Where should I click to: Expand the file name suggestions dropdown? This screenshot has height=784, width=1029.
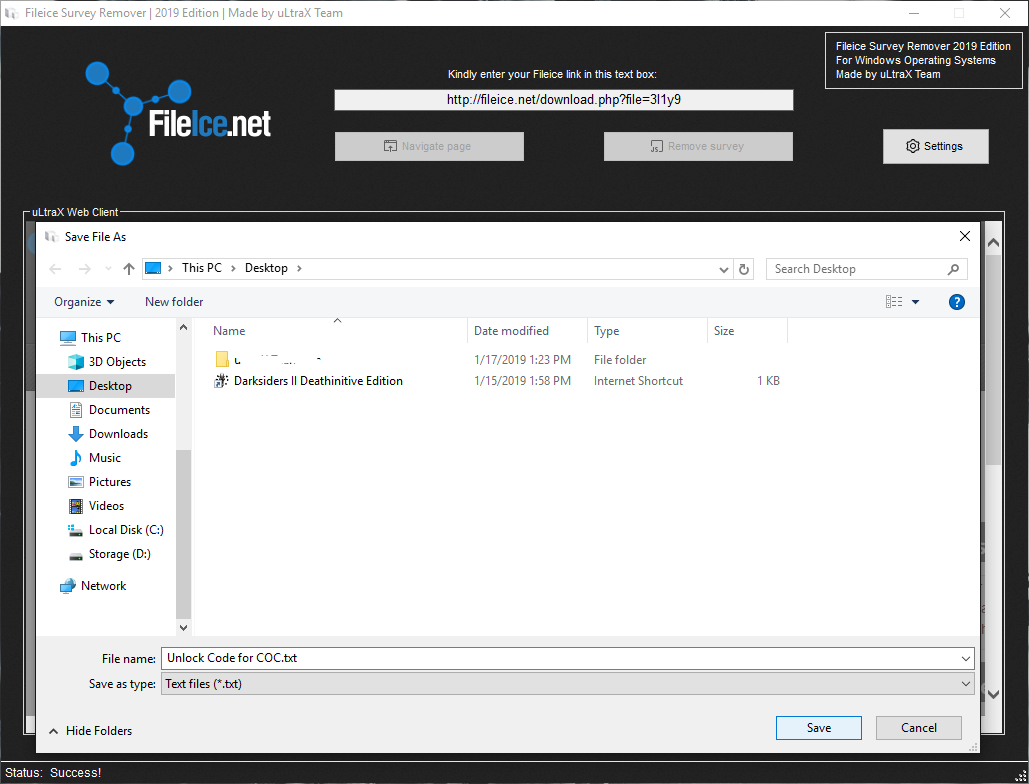964,658
